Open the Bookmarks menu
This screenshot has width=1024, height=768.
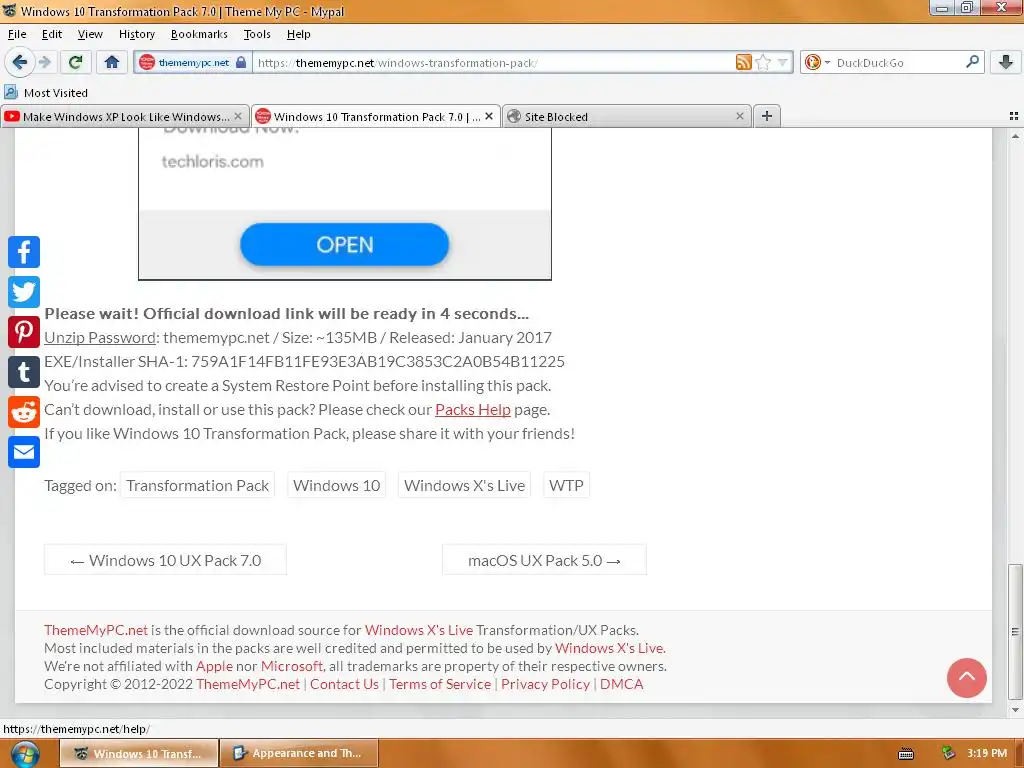pyautogui.click(x=199, y=34)
